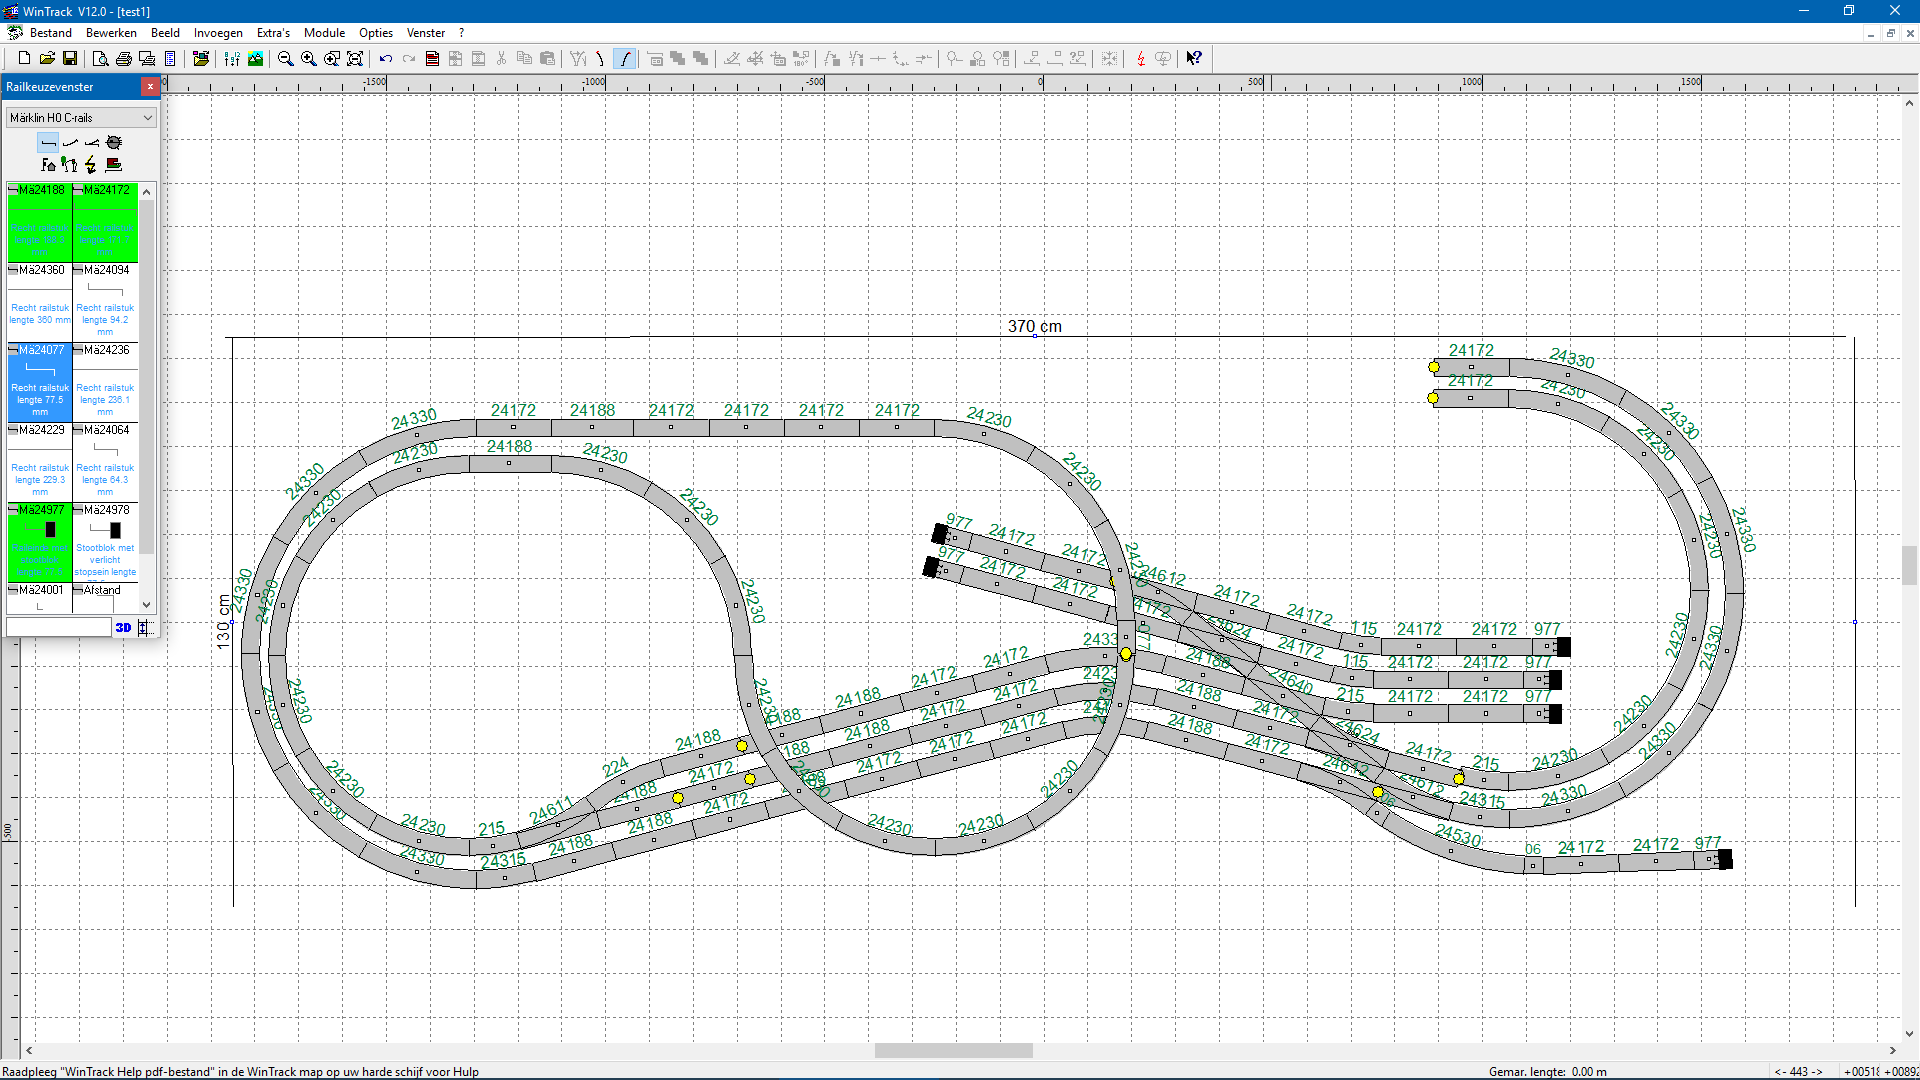Click the track search input field

point(58,627)
